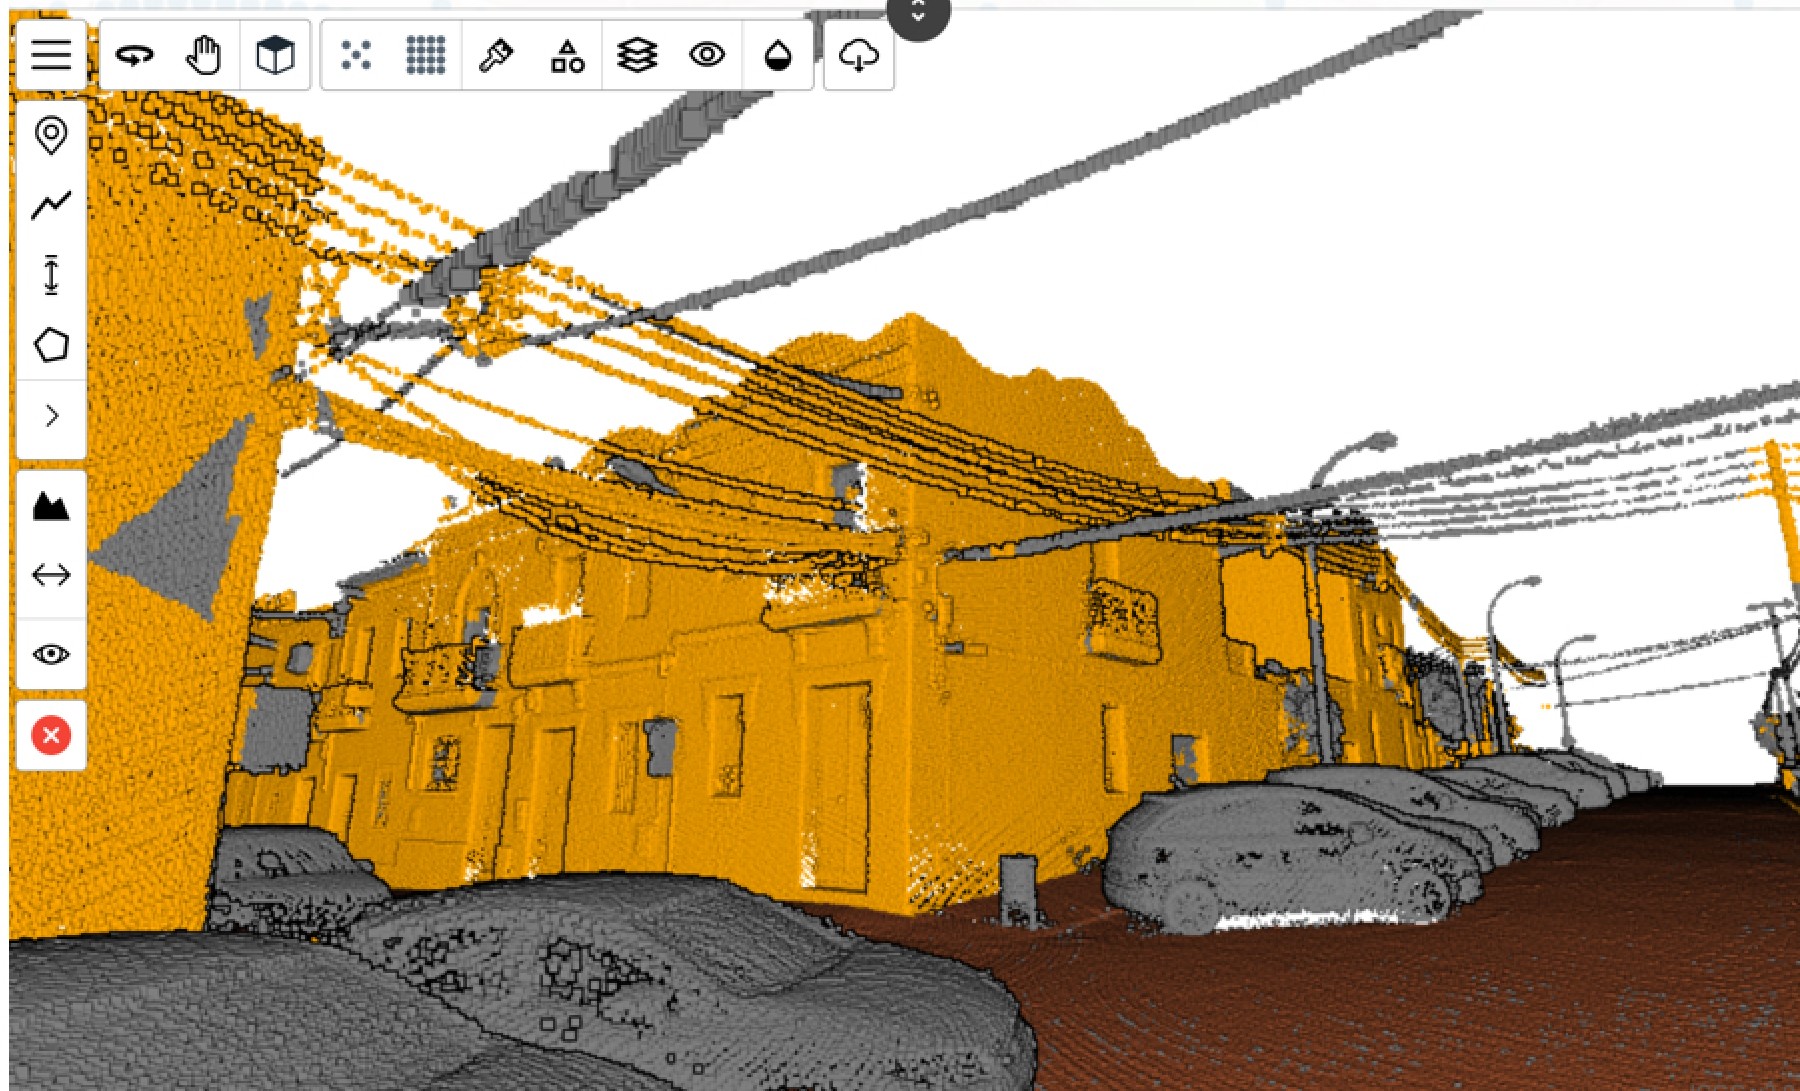Click the 3D cube view icon
1800x1091 pixels.
click(x=275, y=55)
